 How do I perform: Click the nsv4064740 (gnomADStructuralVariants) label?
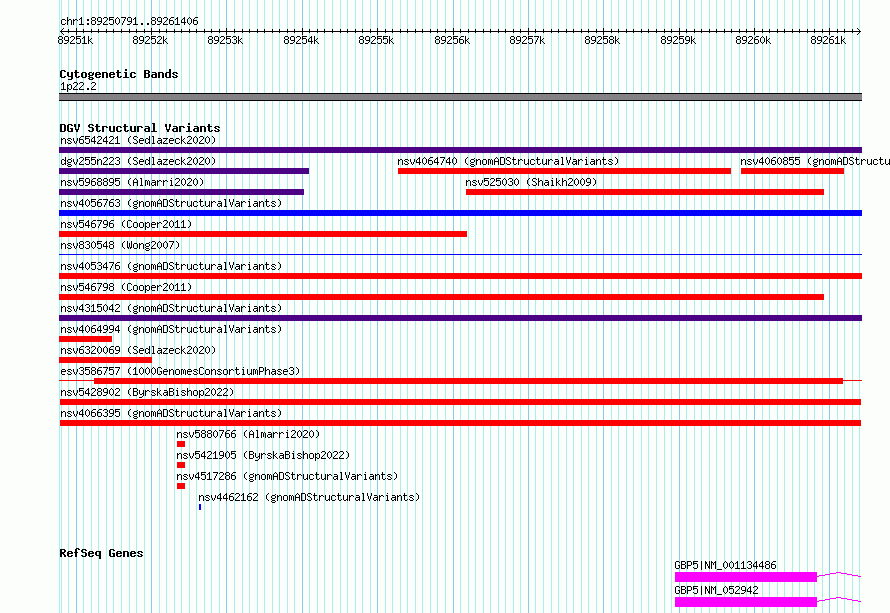[x=508, y=161]
